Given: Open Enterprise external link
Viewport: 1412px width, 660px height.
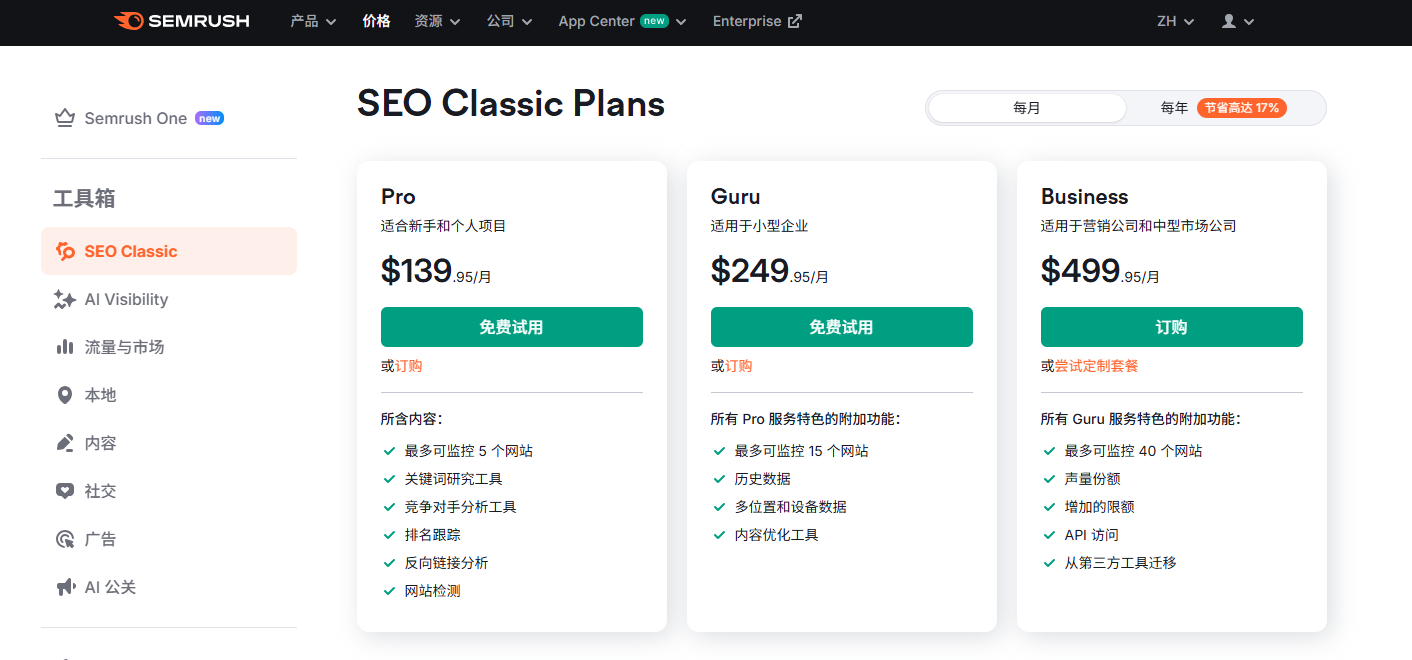Looking at the screenshot, I should (757, 21).
